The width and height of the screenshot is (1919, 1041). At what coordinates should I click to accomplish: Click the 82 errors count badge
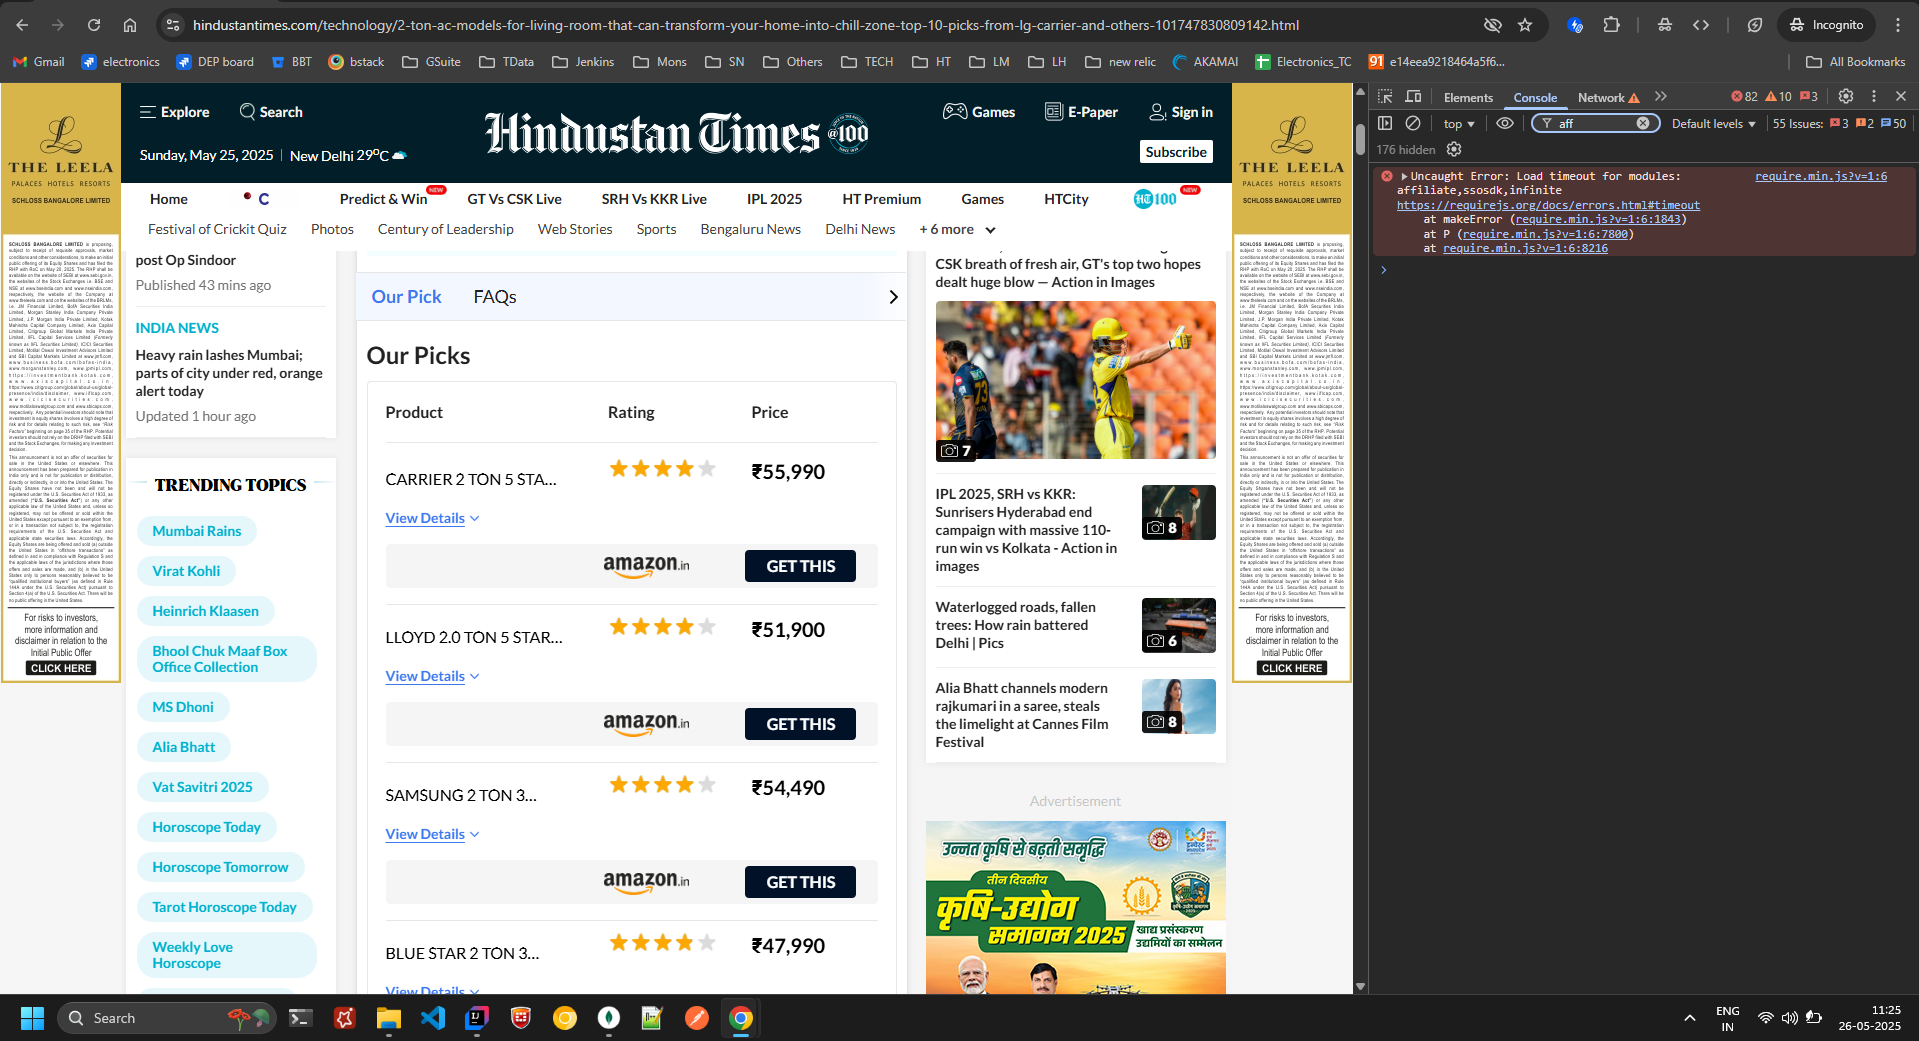click(1745, 97)
